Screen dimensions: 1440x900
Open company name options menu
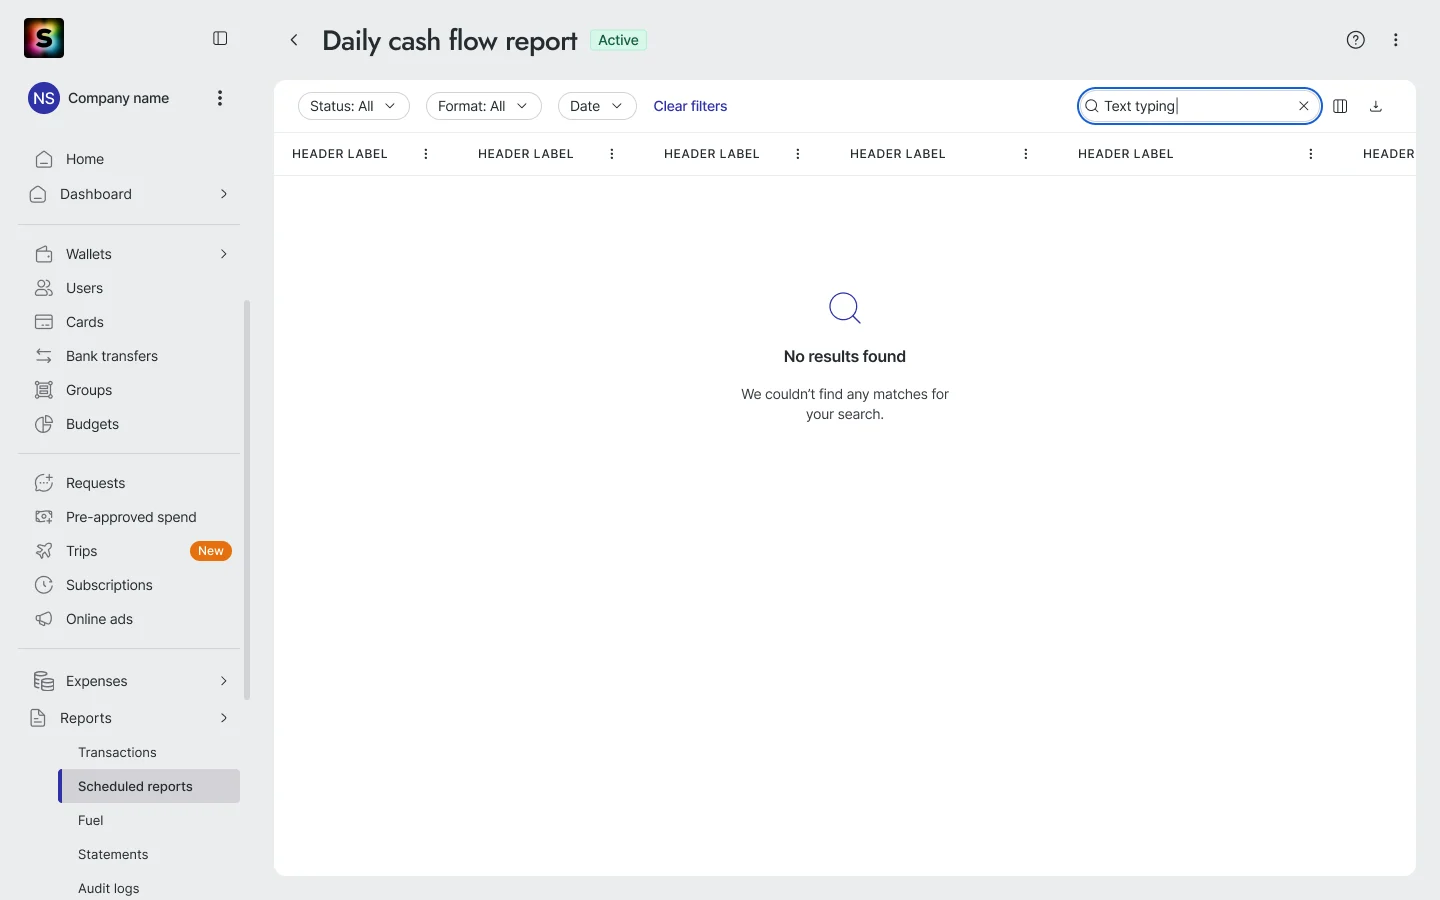220,98
